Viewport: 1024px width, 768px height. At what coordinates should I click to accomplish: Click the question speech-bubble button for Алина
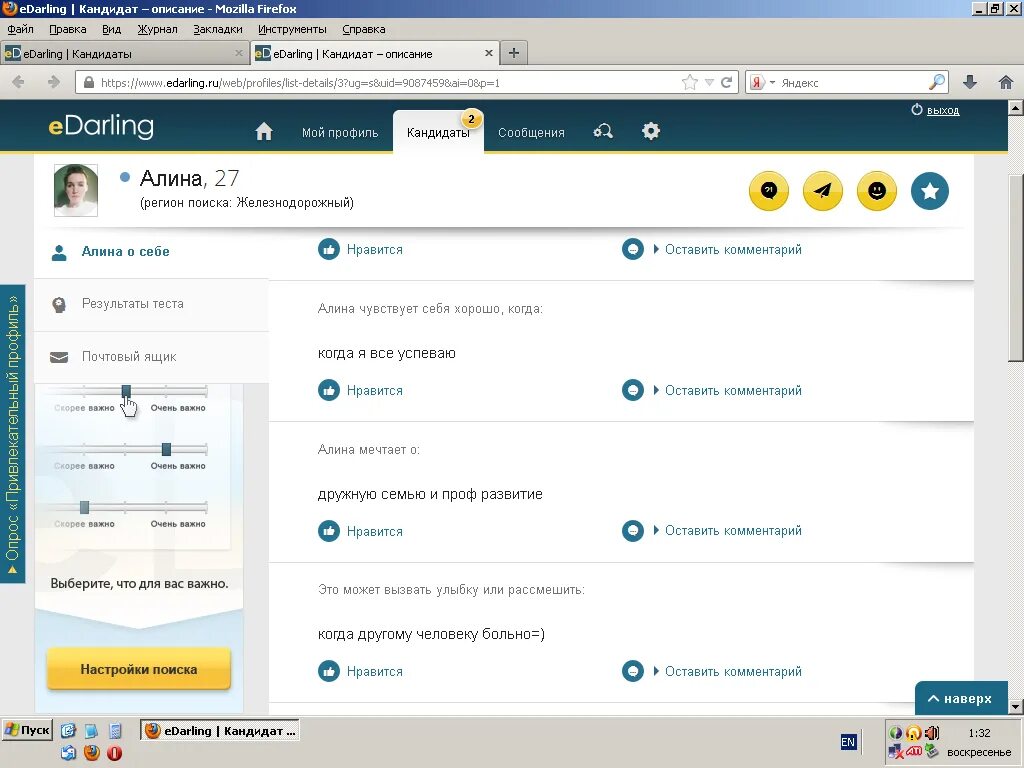click(x=769, y=191)
